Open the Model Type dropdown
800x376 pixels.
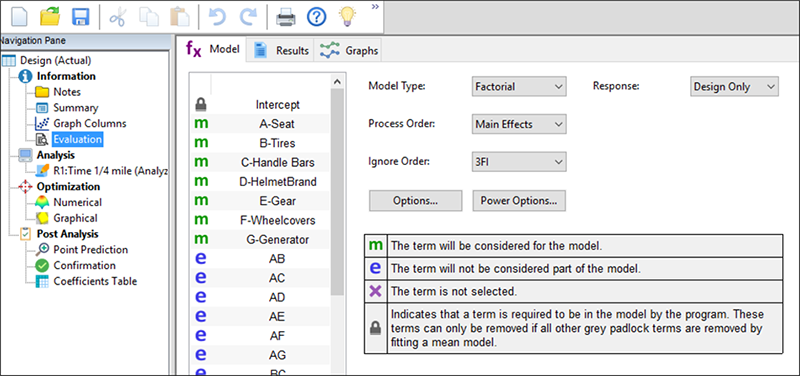(519, 87)
